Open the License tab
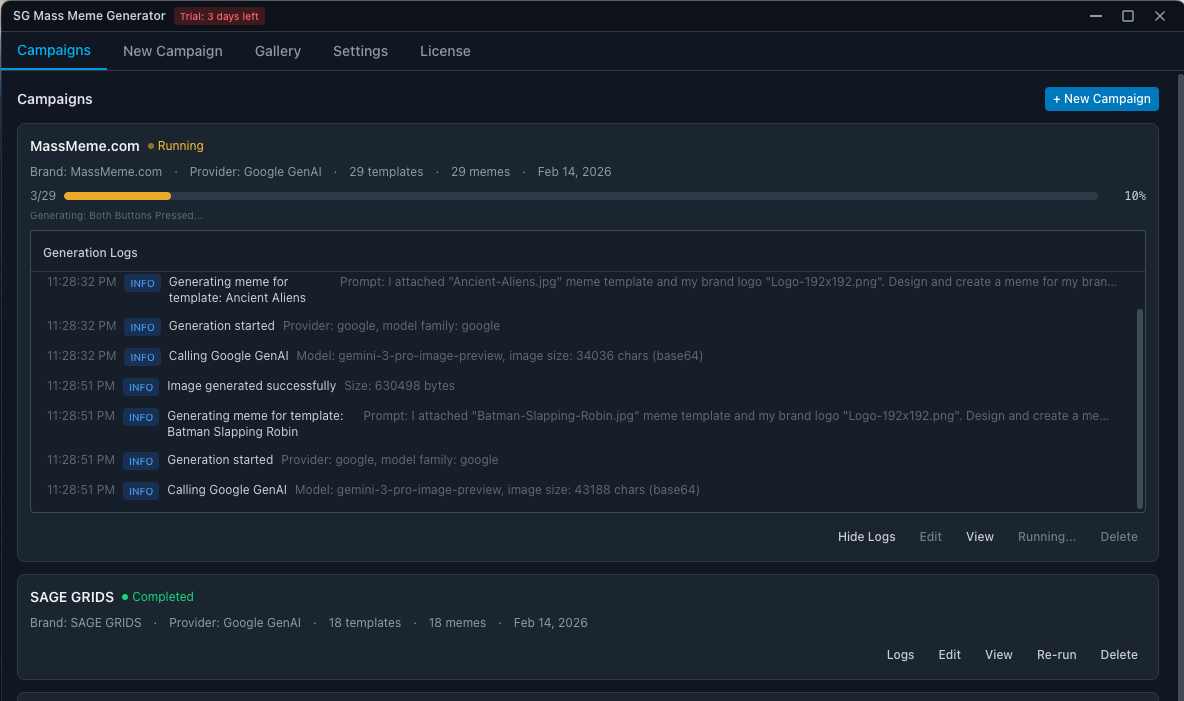The image size is (1184, 701). click(x=445, y=51)
